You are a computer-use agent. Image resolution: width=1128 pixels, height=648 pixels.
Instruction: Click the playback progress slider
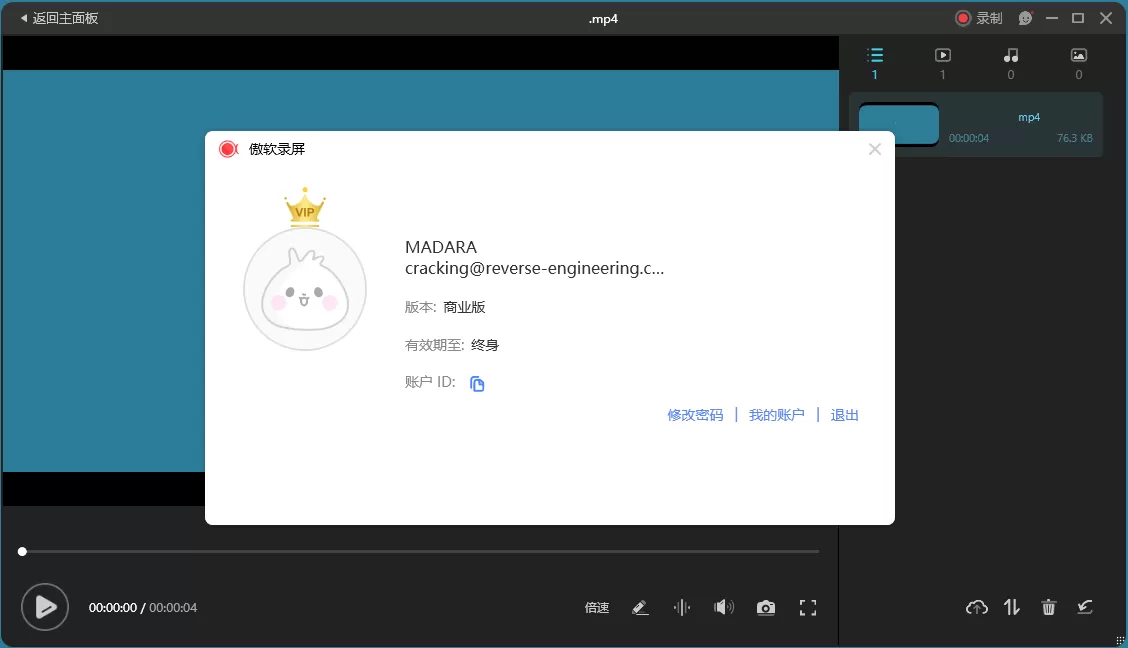click(x=420, y=551)
